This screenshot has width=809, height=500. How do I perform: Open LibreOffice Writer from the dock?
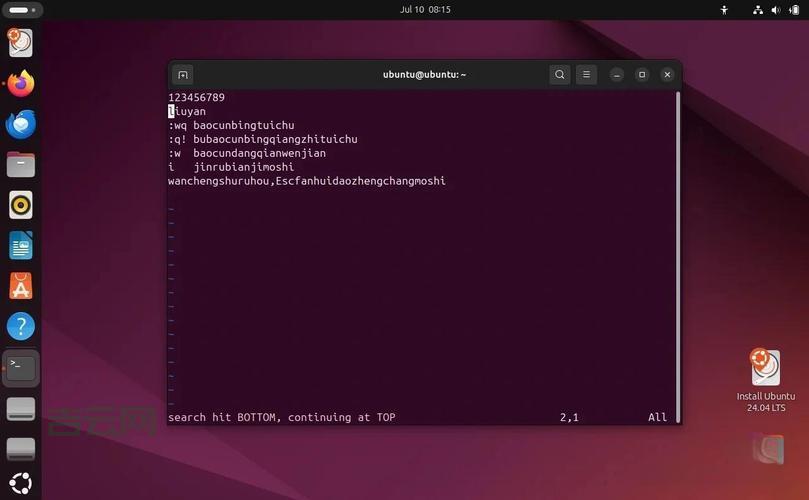20,245
